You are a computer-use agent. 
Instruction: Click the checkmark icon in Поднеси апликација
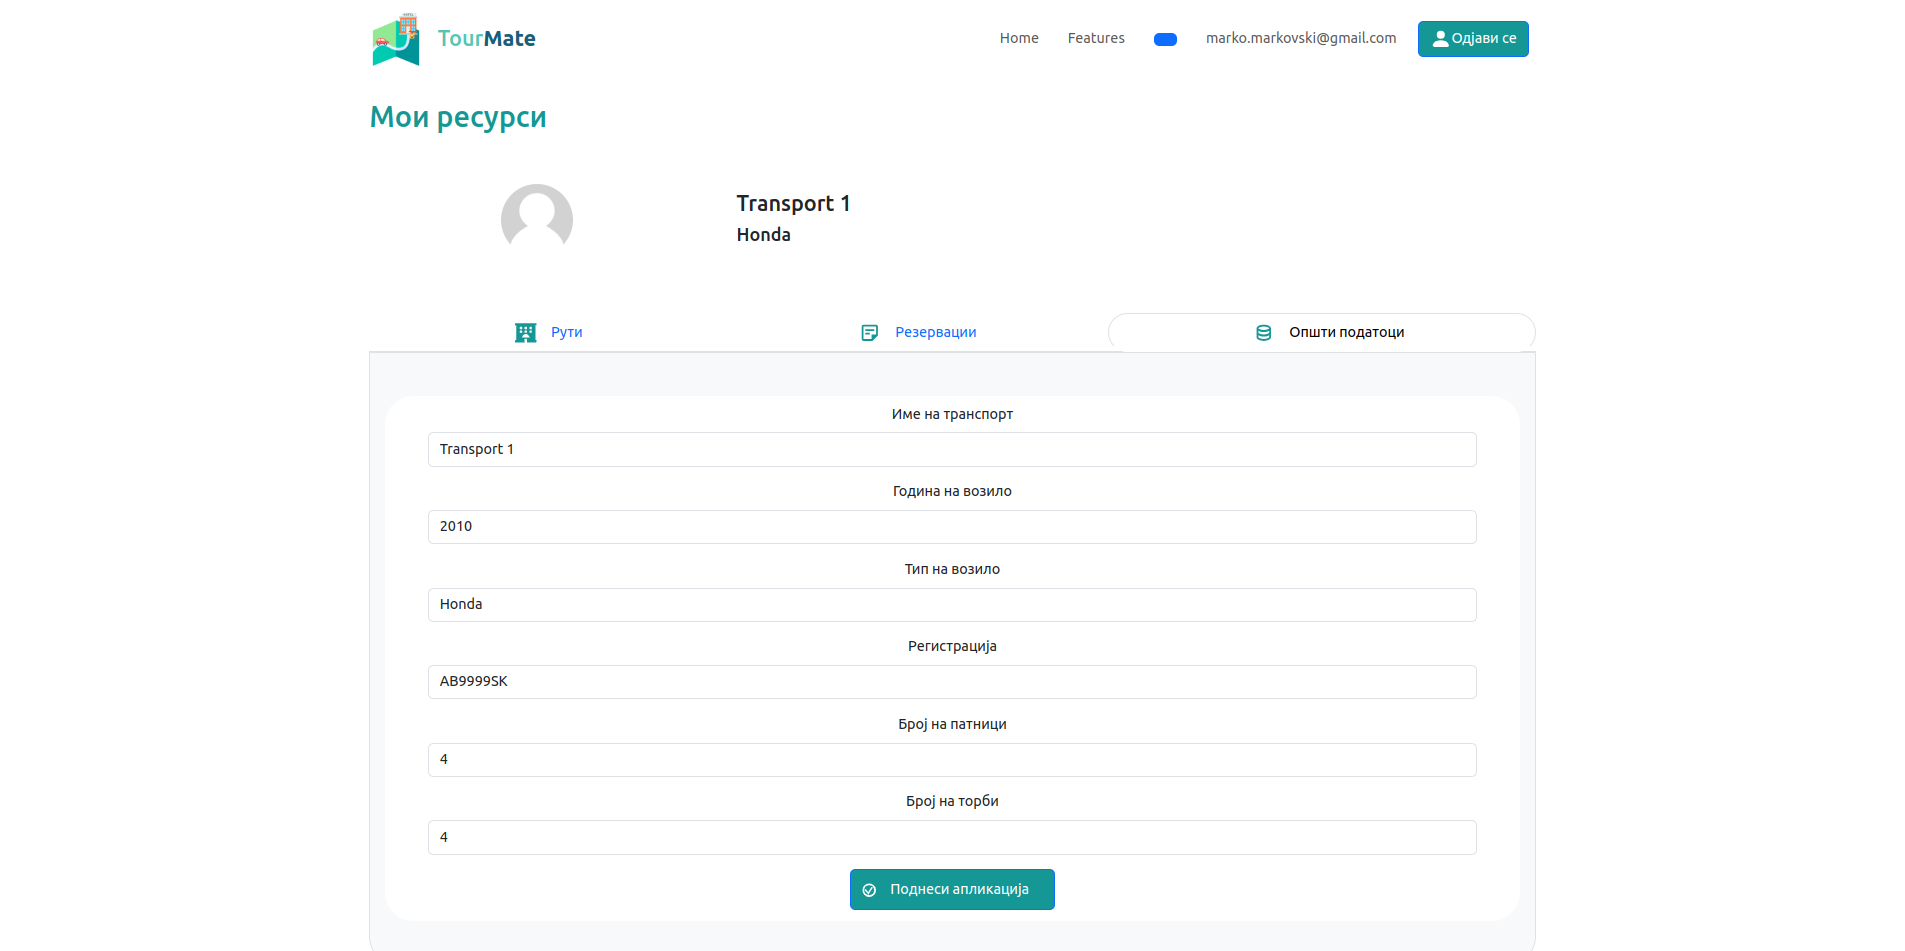(x=869, y=890)
